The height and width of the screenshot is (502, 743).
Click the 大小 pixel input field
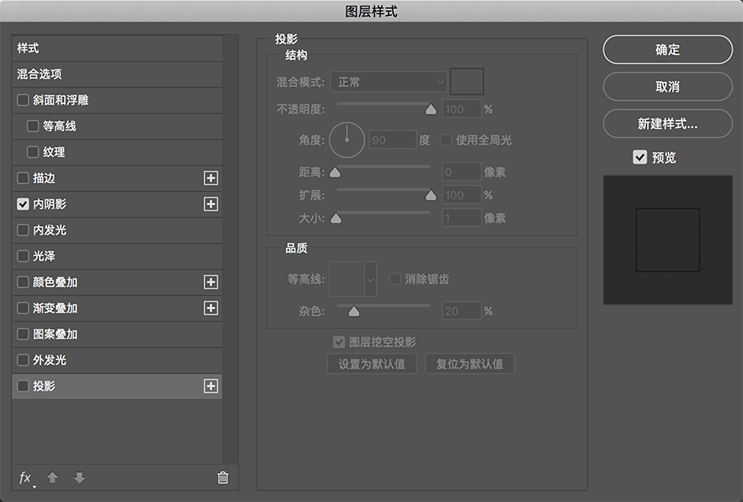pyautogui.click(x=462, y=218)
